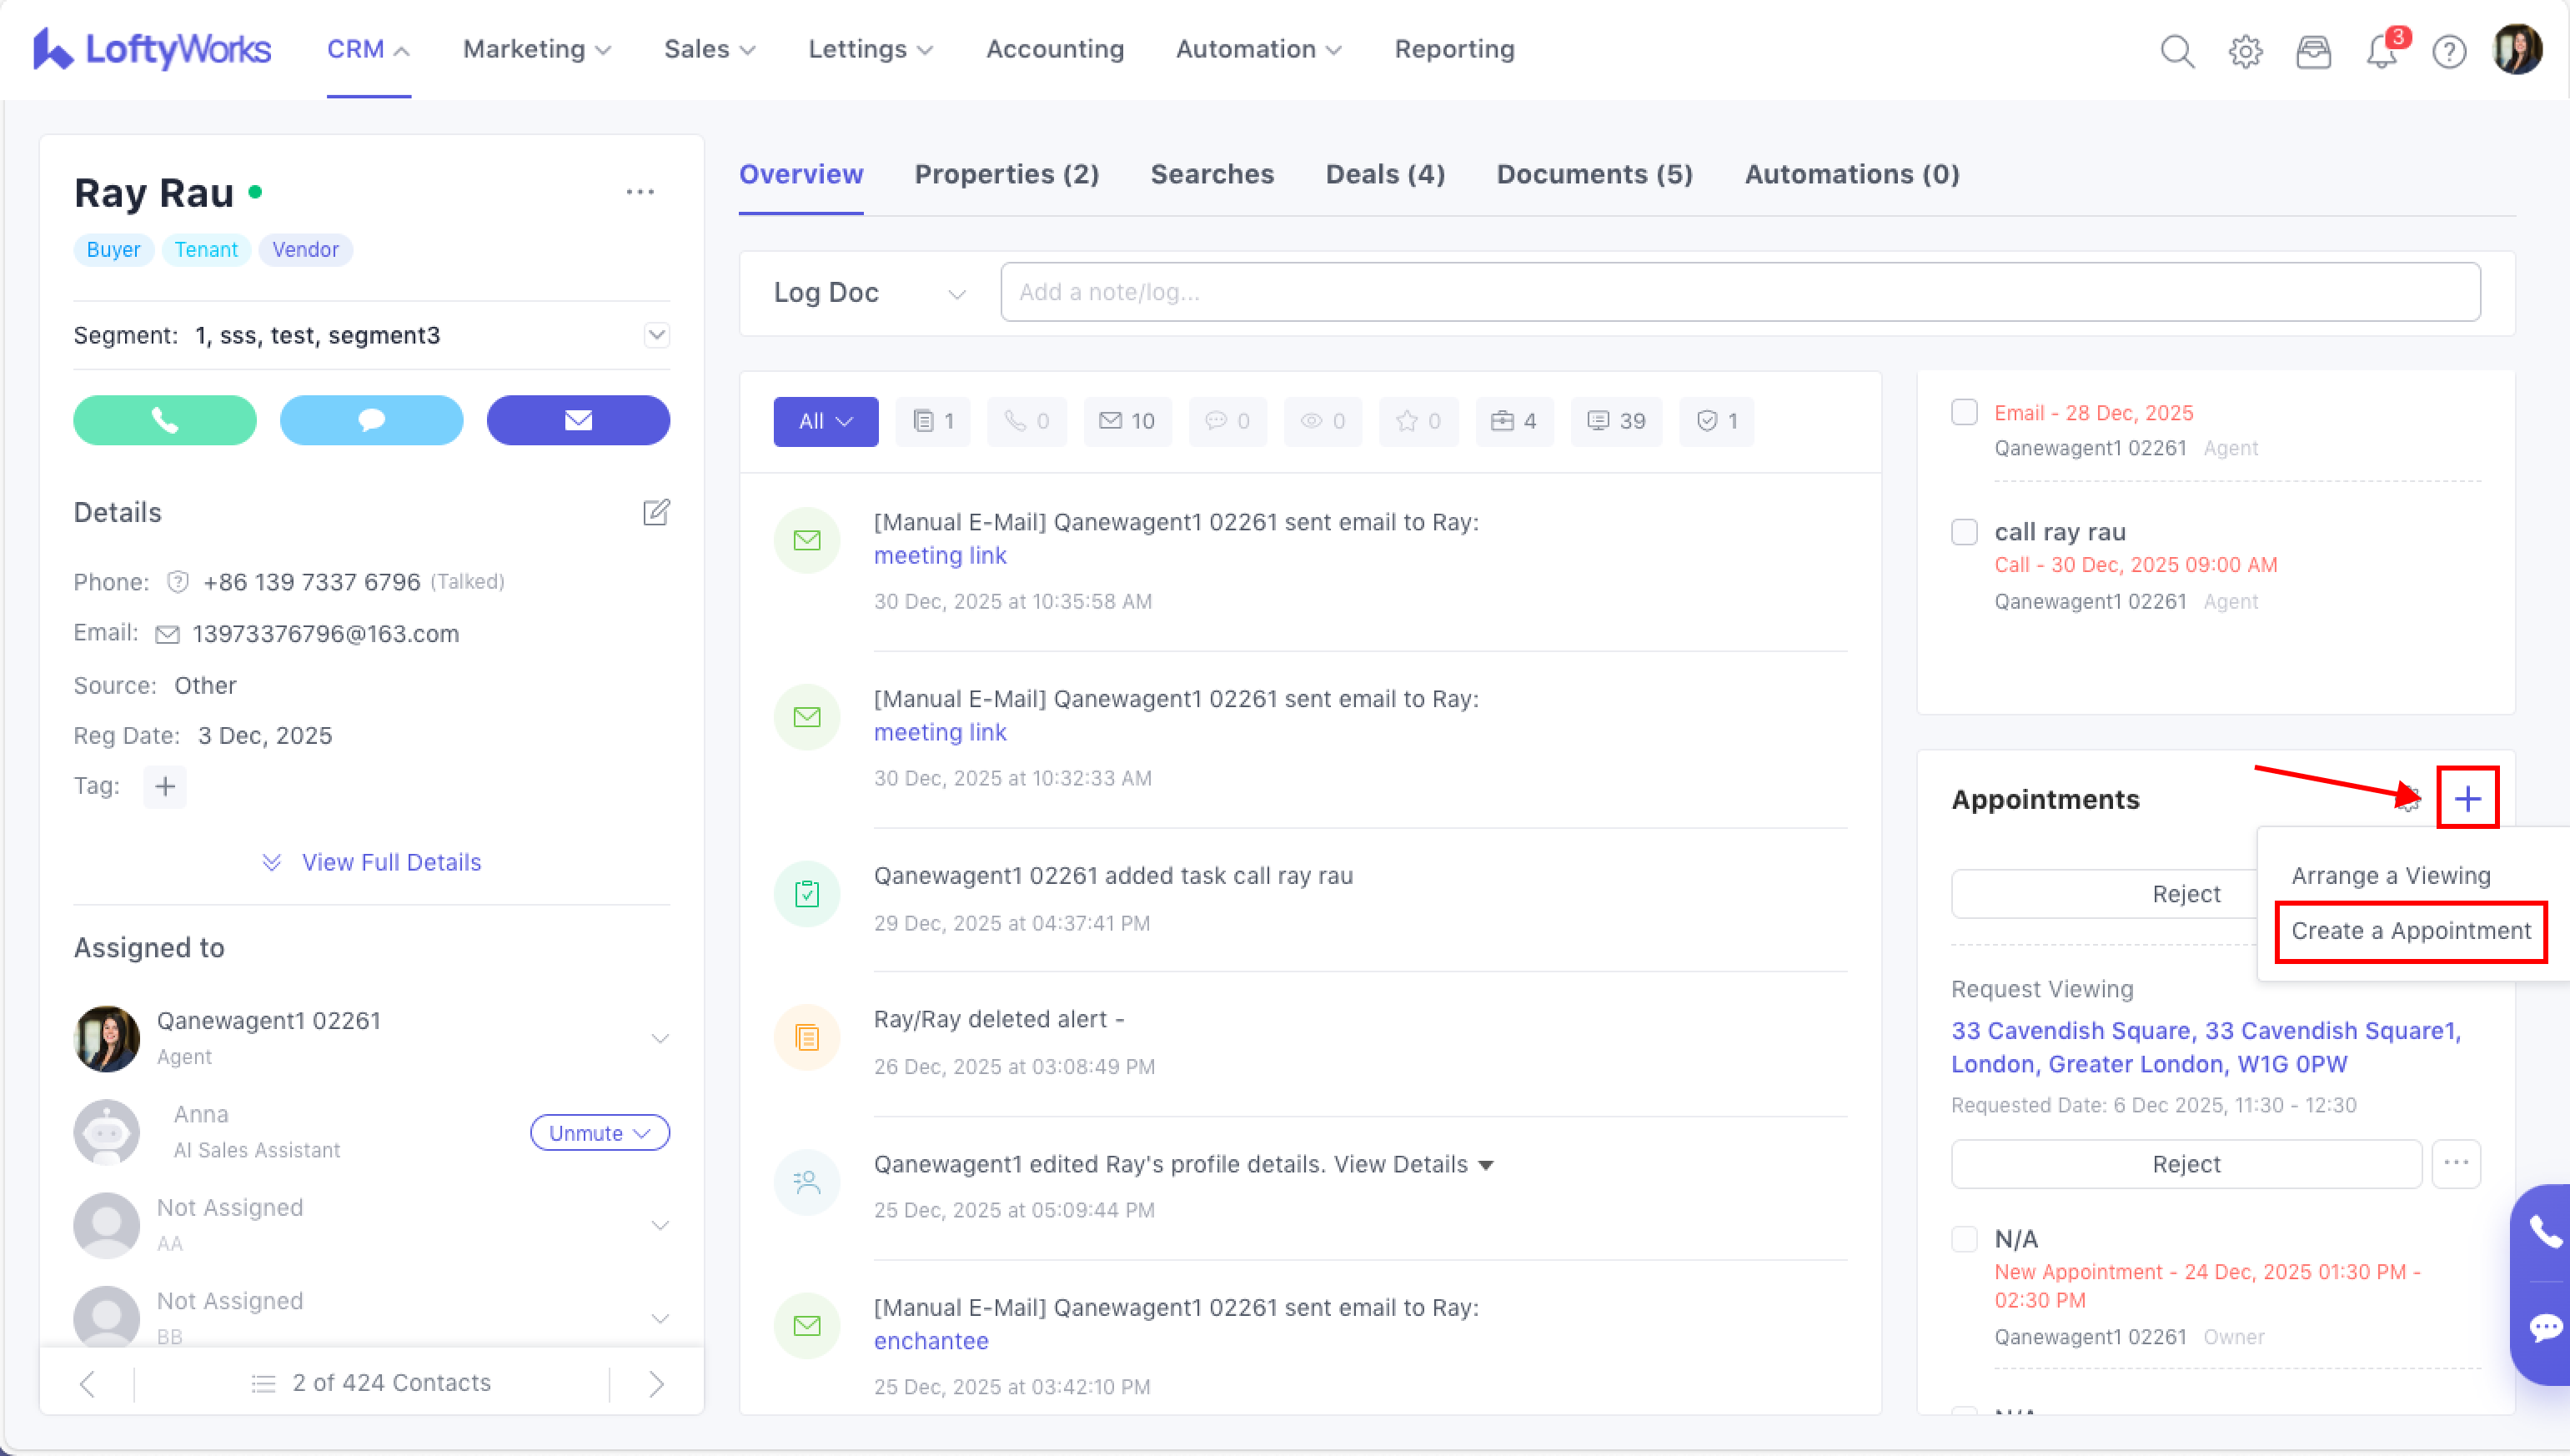Open the Unmute dropdown for Anna
Viewport: 2570px width, 1456px height.
[x=599, y=1133]
